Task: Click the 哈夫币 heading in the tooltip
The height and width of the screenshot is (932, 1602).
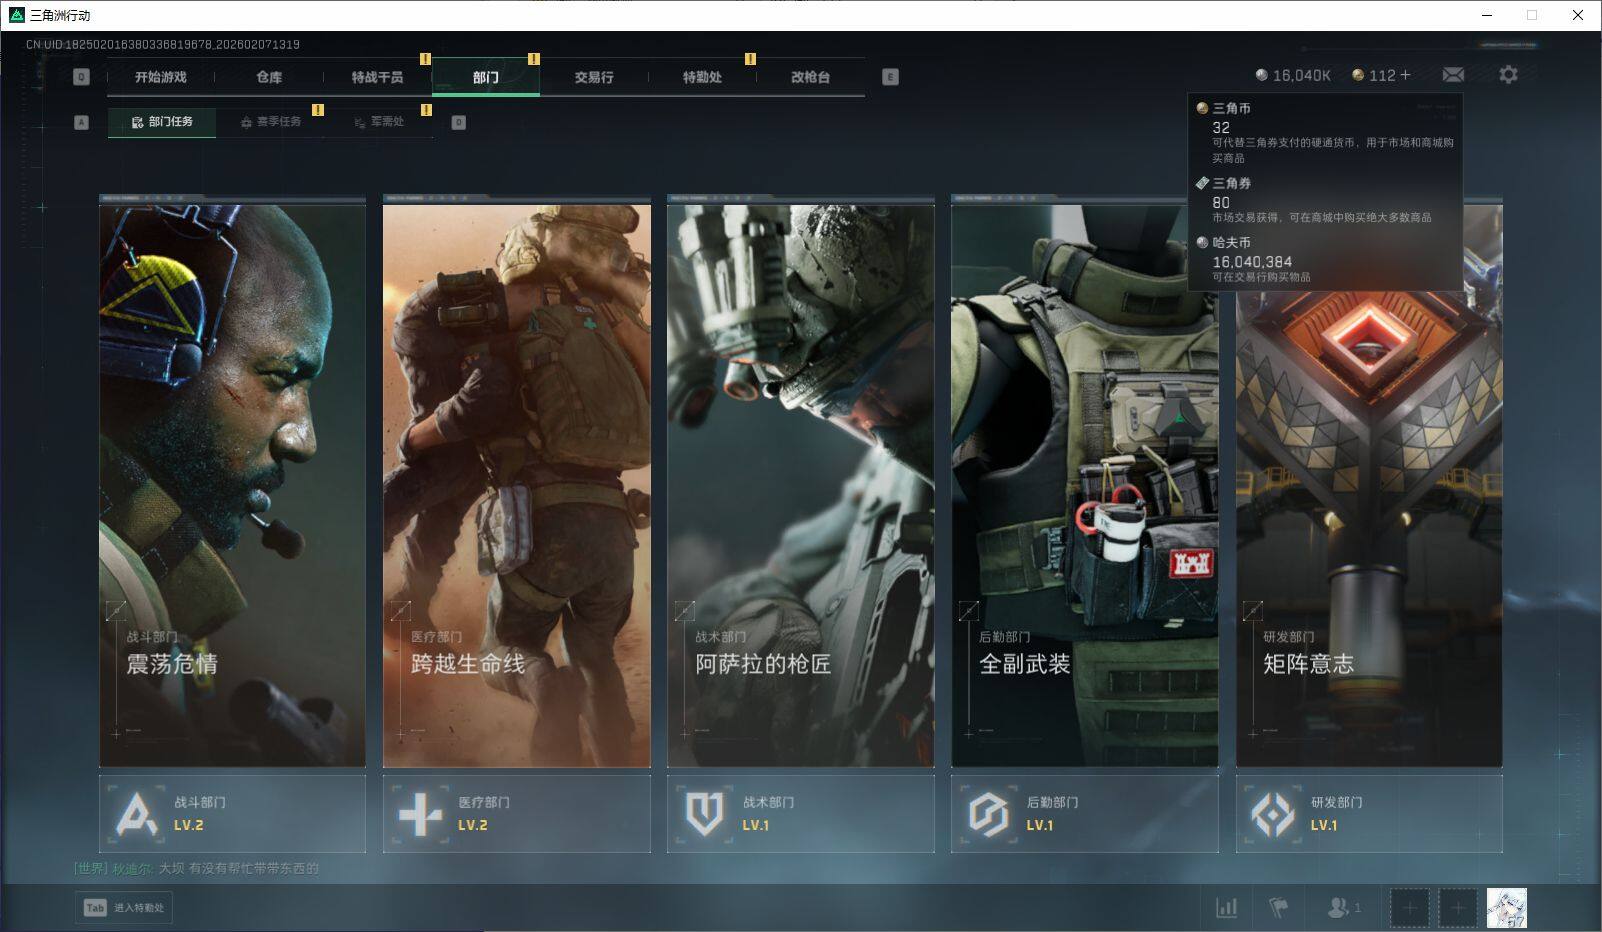Action: pyautogui.click(x=1231, y=242)
